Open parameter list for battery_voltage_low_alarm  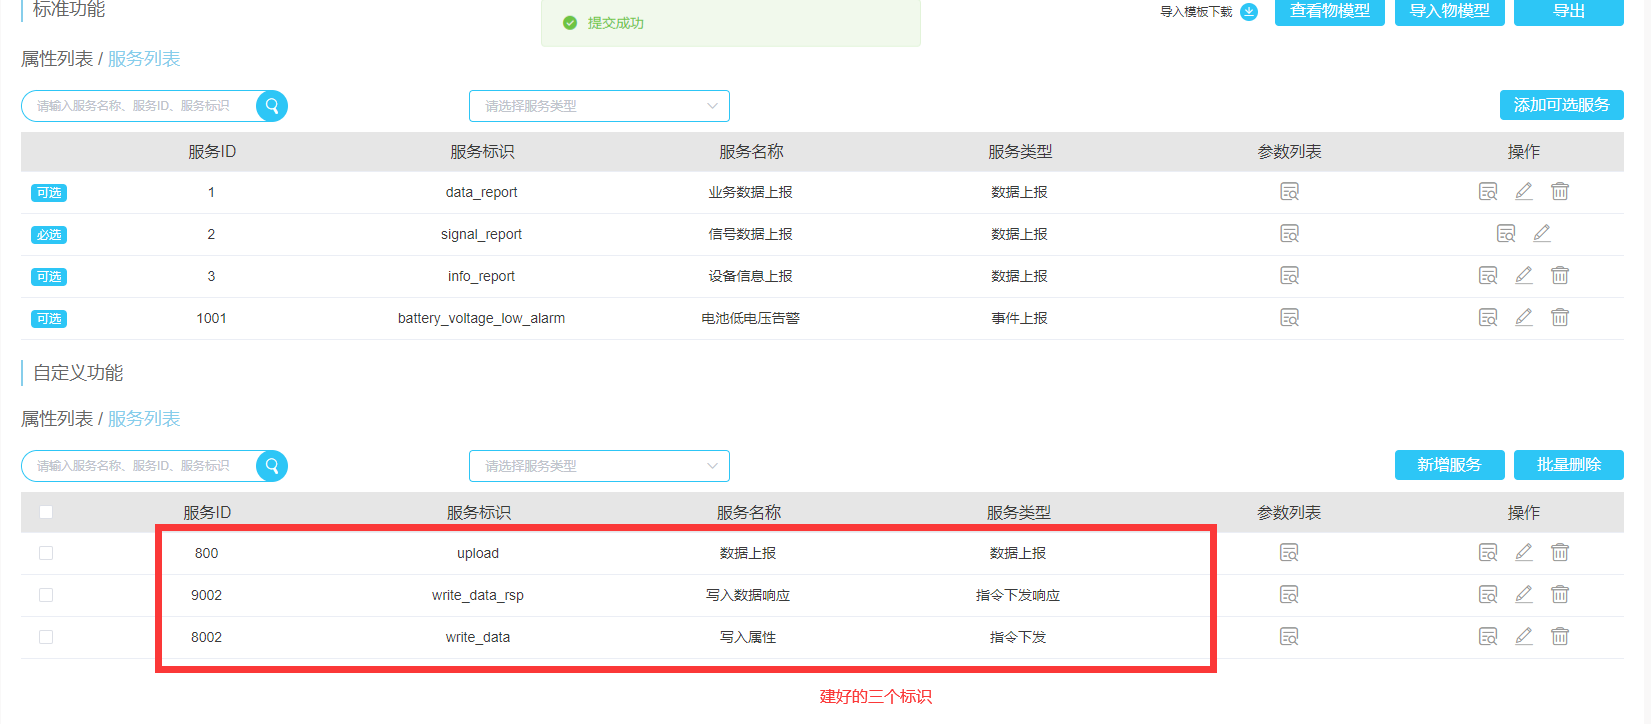tap(1290, 318)
